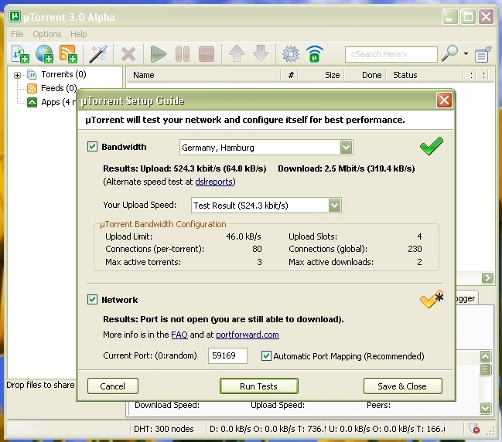
Task: Open the Create New Torrent wand icon
Action: pos(98,54)
